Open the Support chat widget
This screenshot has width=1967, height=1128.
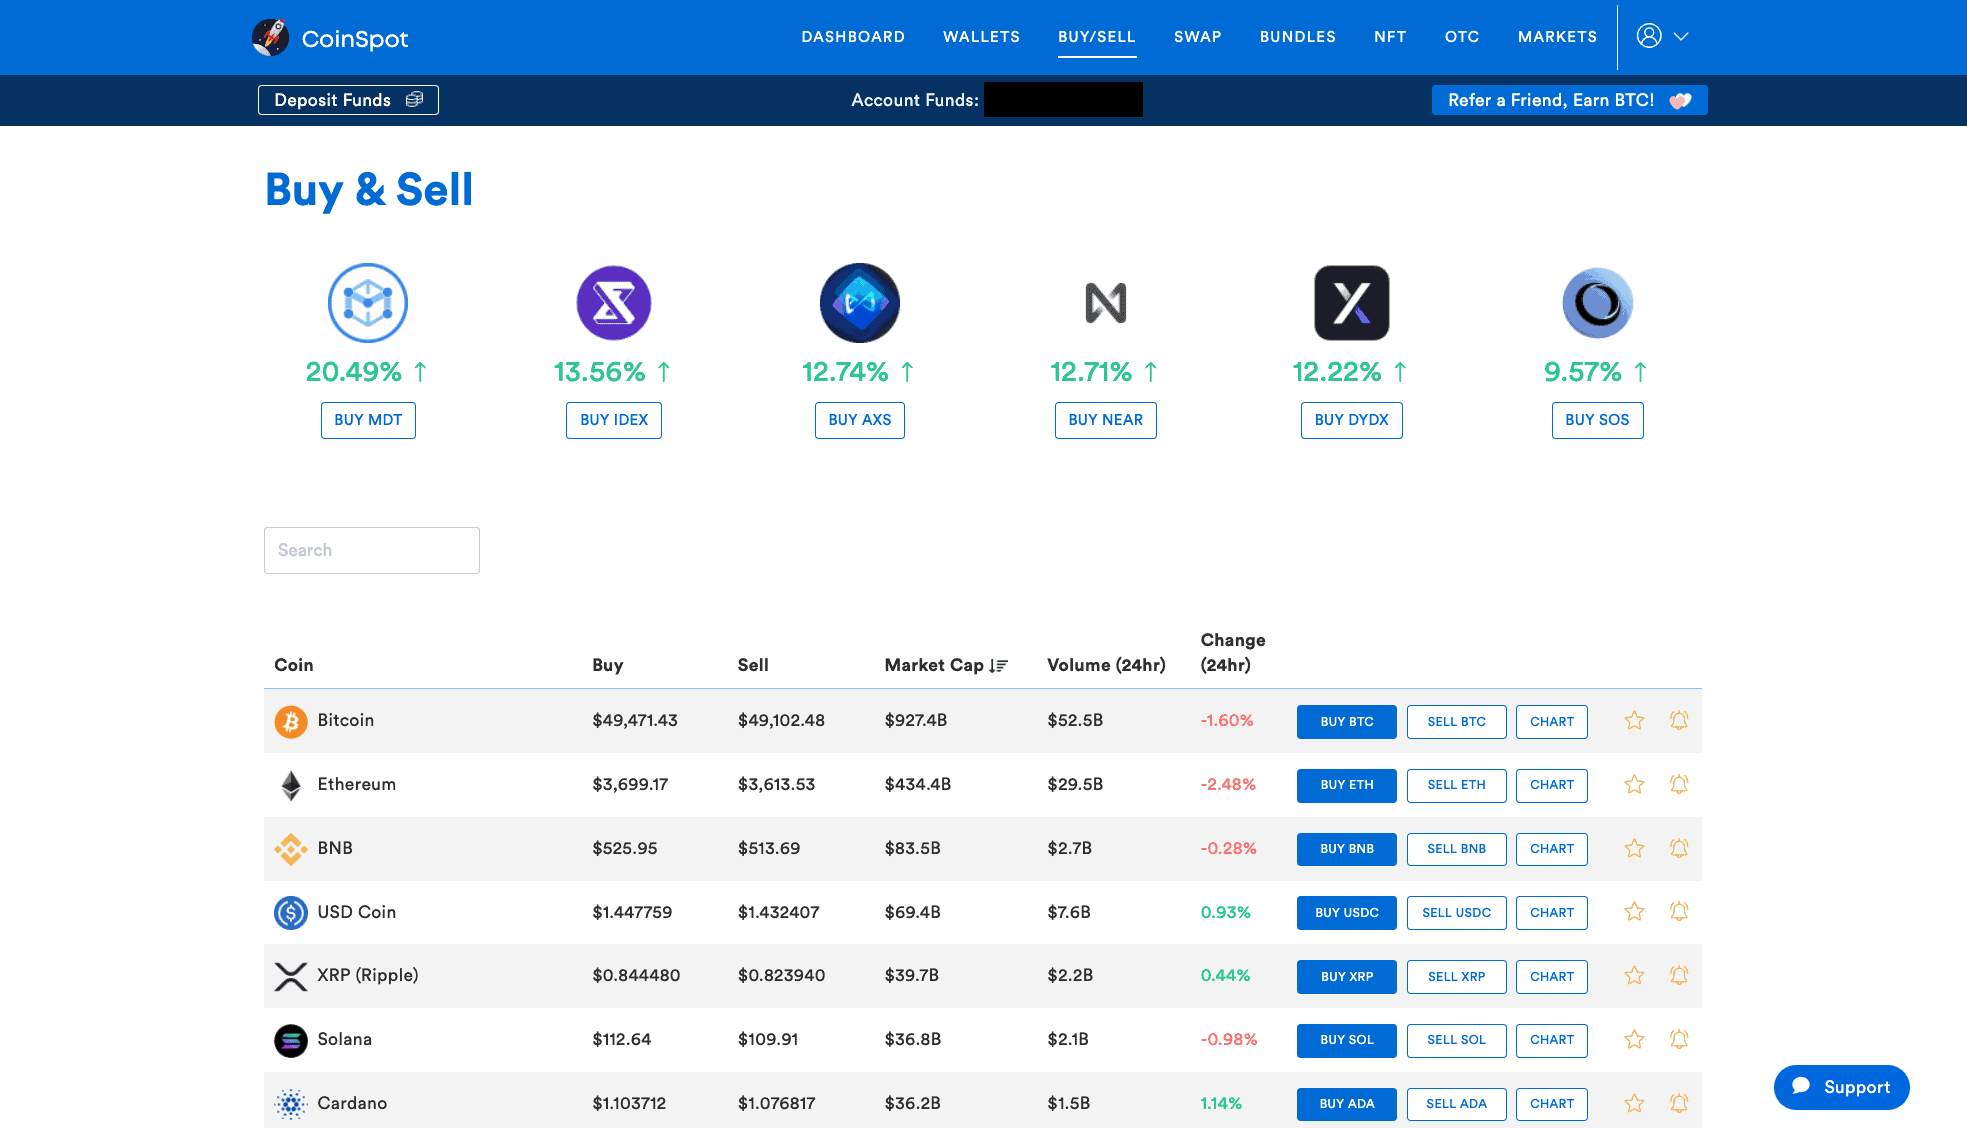1841,1087
